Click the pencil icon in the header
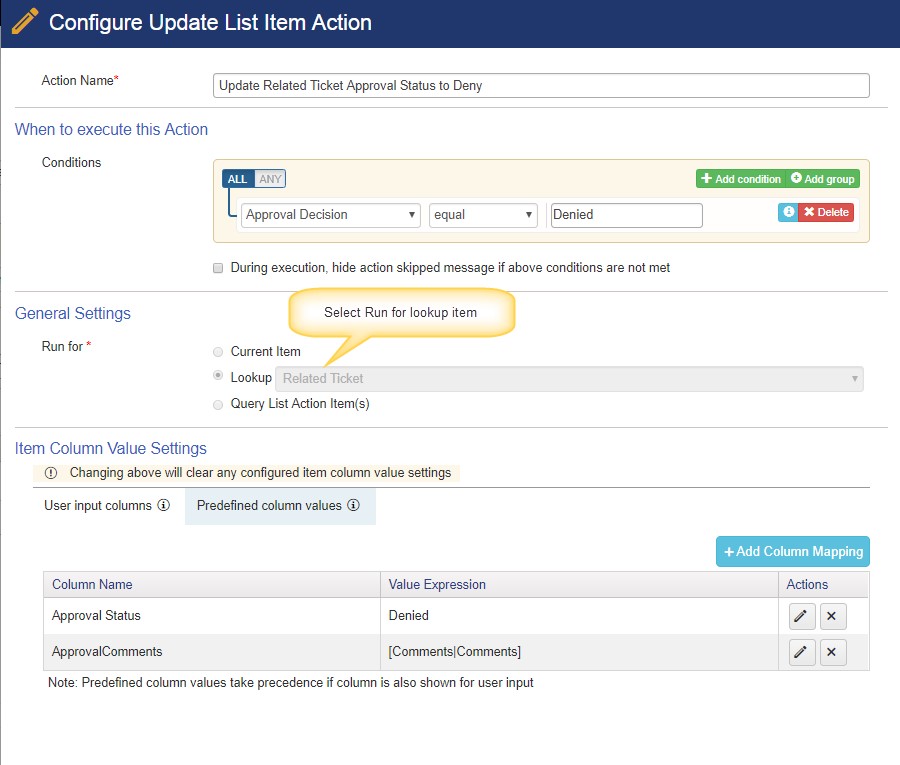Image resolution: width=900 pixels, height=765 pixels. pos(25,21)
